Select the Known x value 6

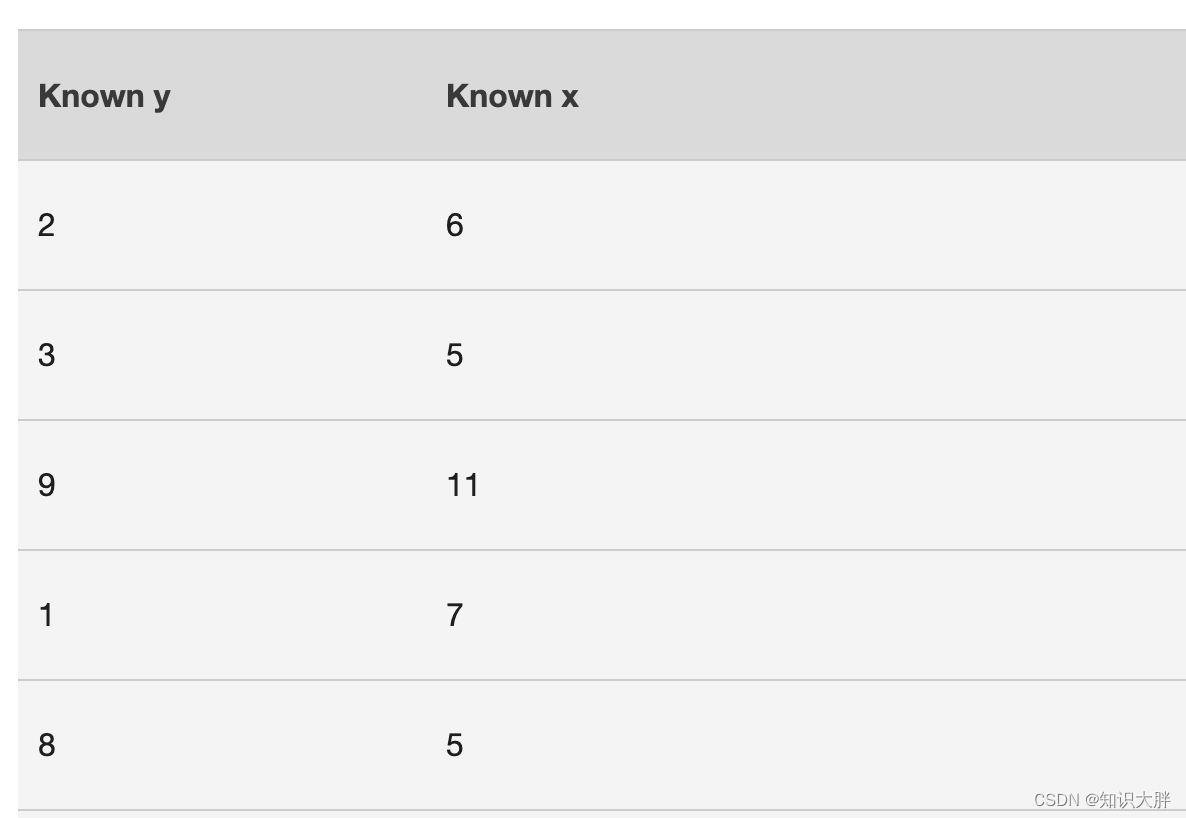coord(455,225)
